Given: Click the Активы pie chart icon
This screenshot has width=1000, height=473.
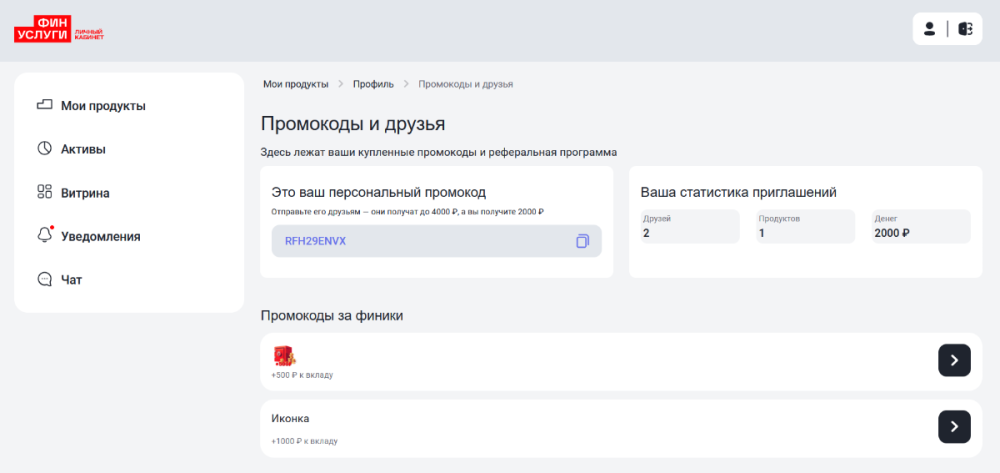Looking at the screenshot, I should point(44,149).
